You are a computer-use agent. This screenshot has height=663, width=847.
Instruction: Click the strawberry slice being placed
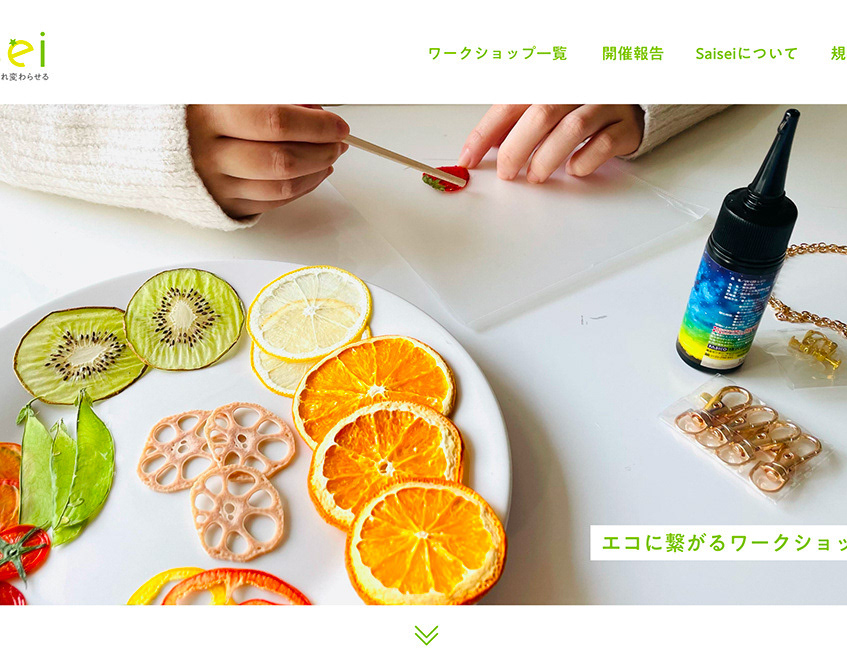pos(446,178)
